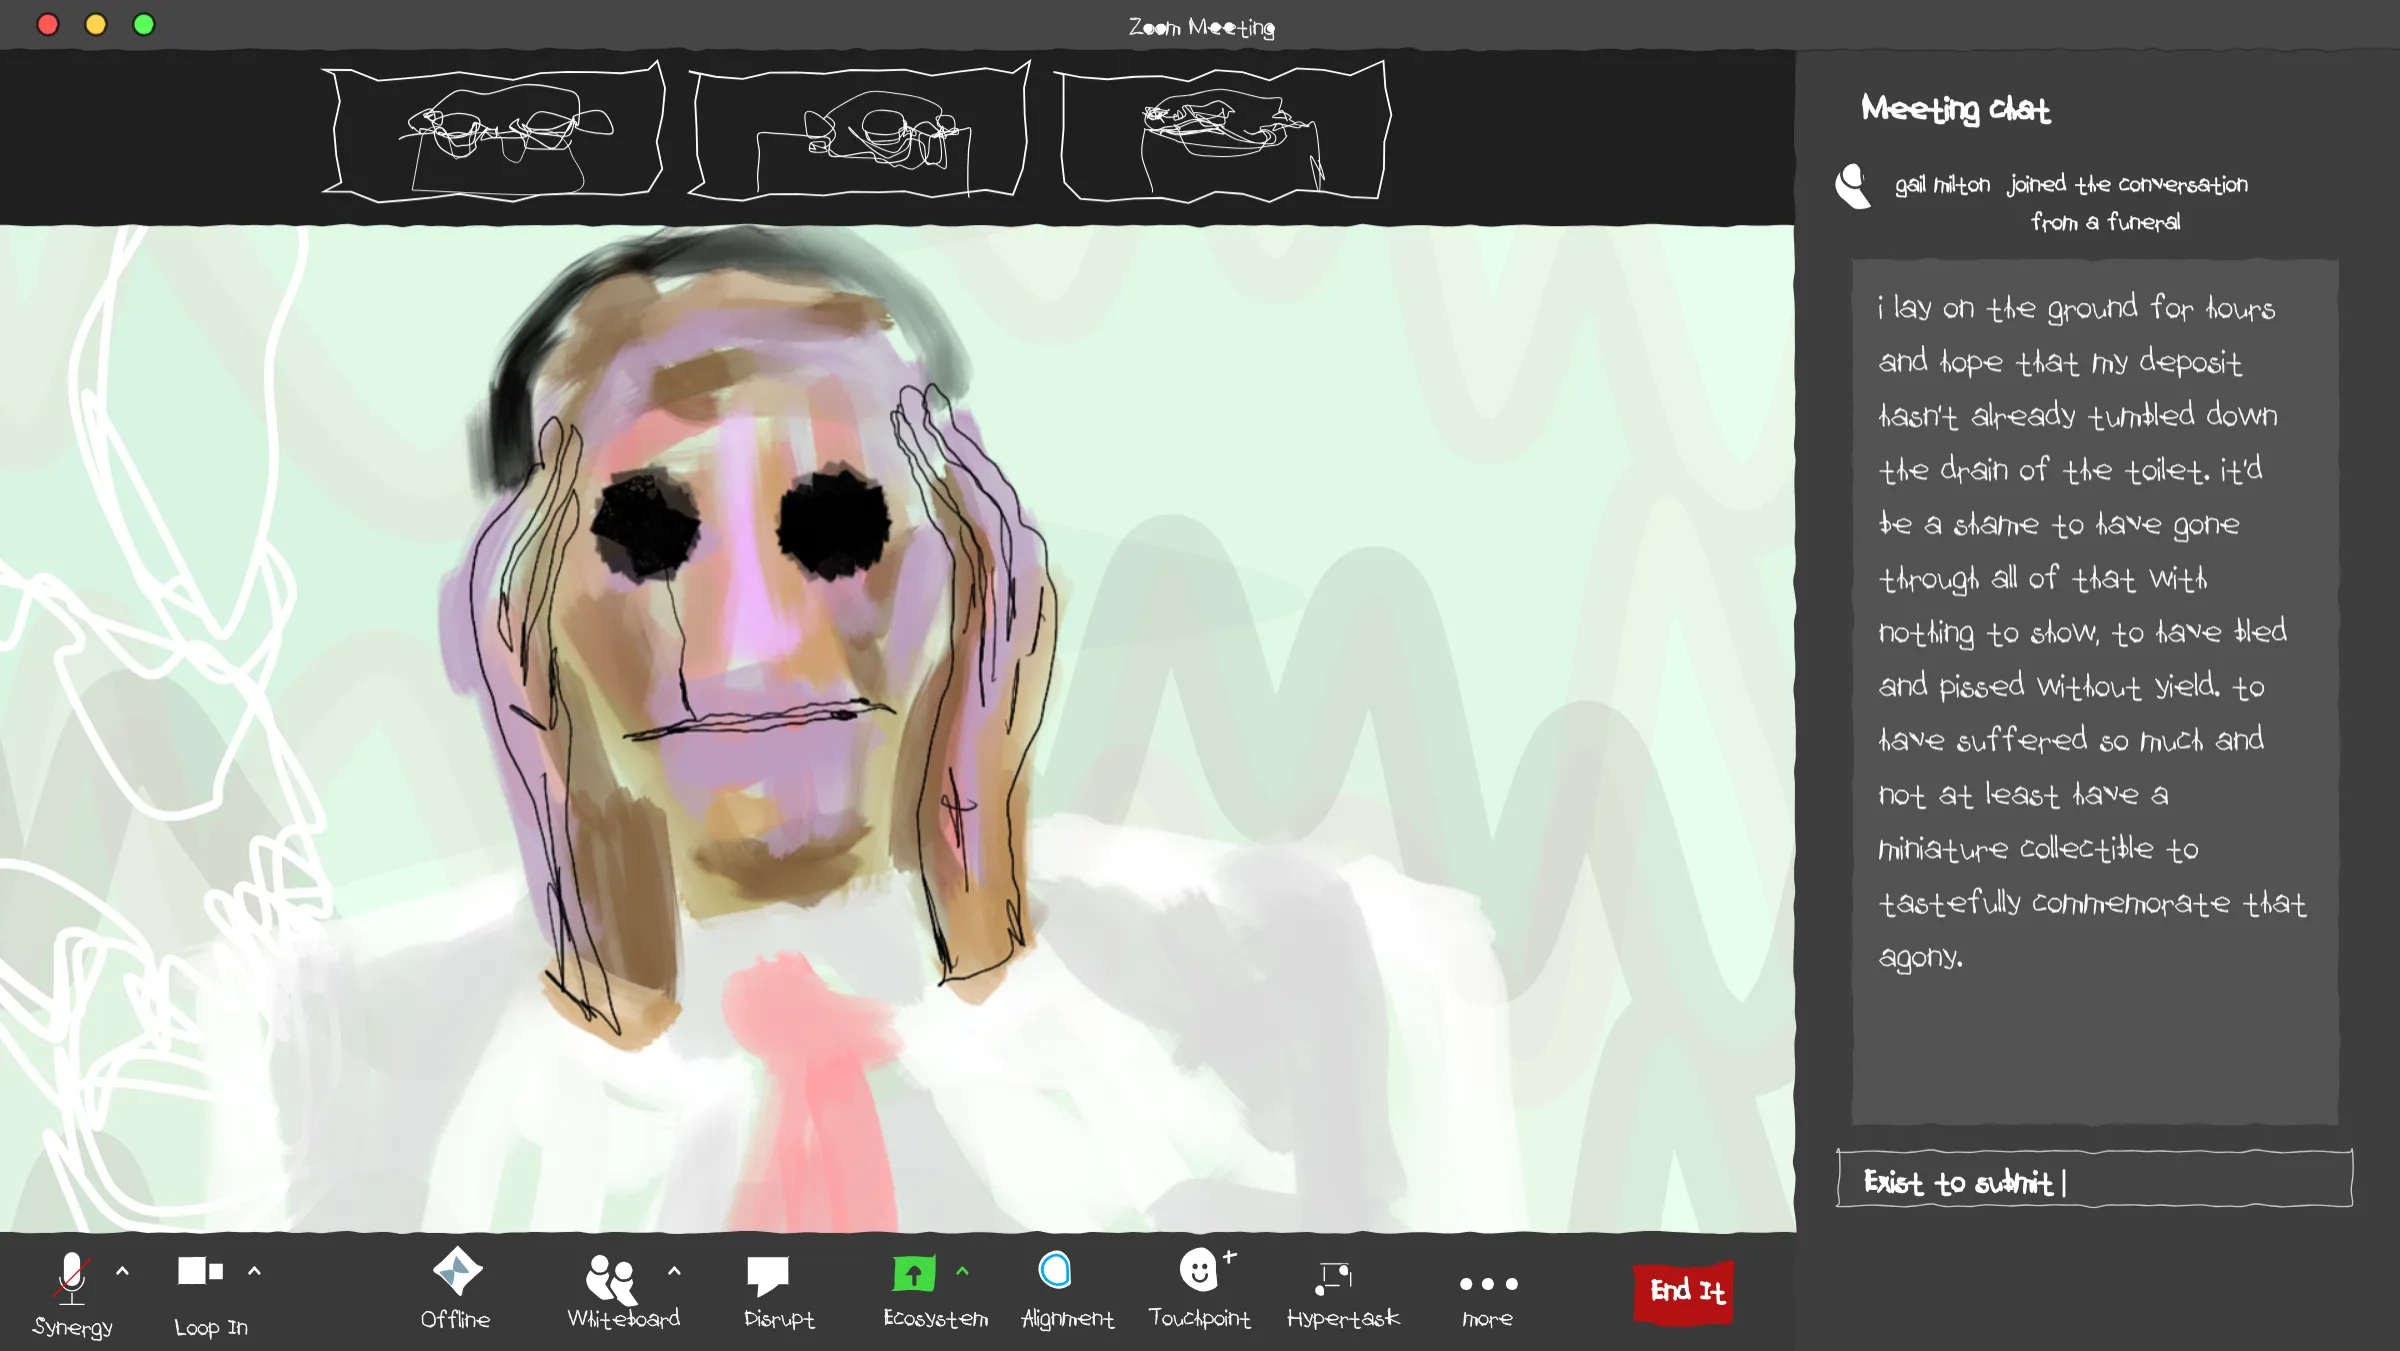Select the third participant video thumbnail
Image resolution: width=2400 pixels, height=1351 pixels.
tap(1224, 133)
